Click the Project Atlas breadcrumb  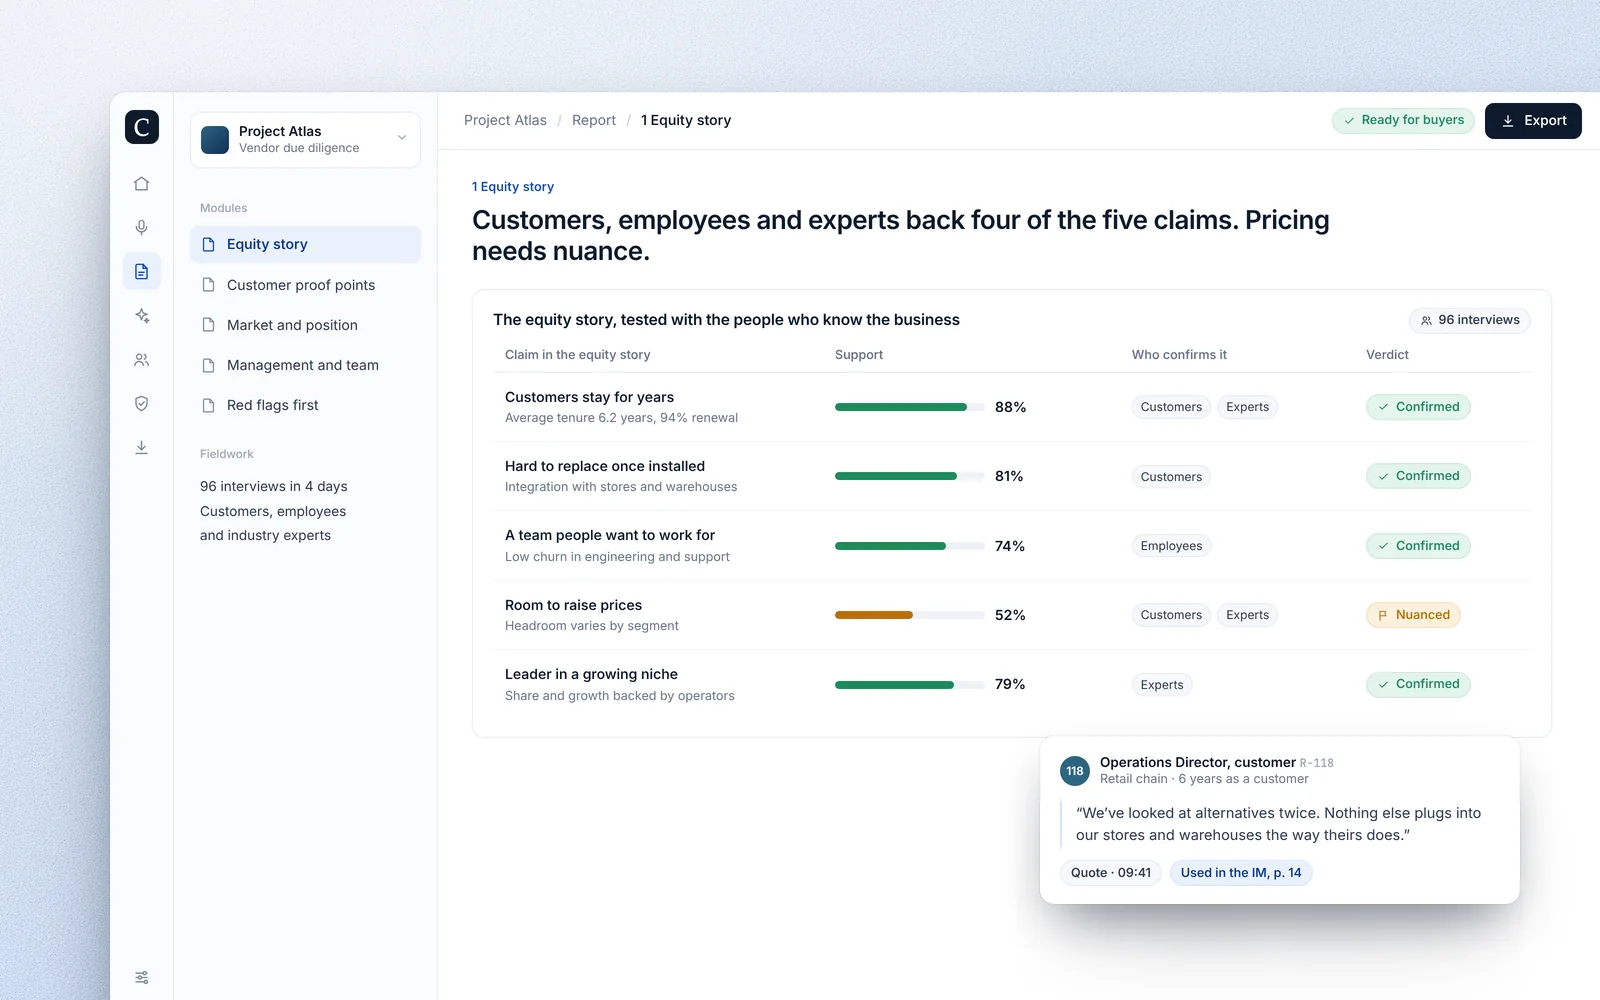click(505, 120)
